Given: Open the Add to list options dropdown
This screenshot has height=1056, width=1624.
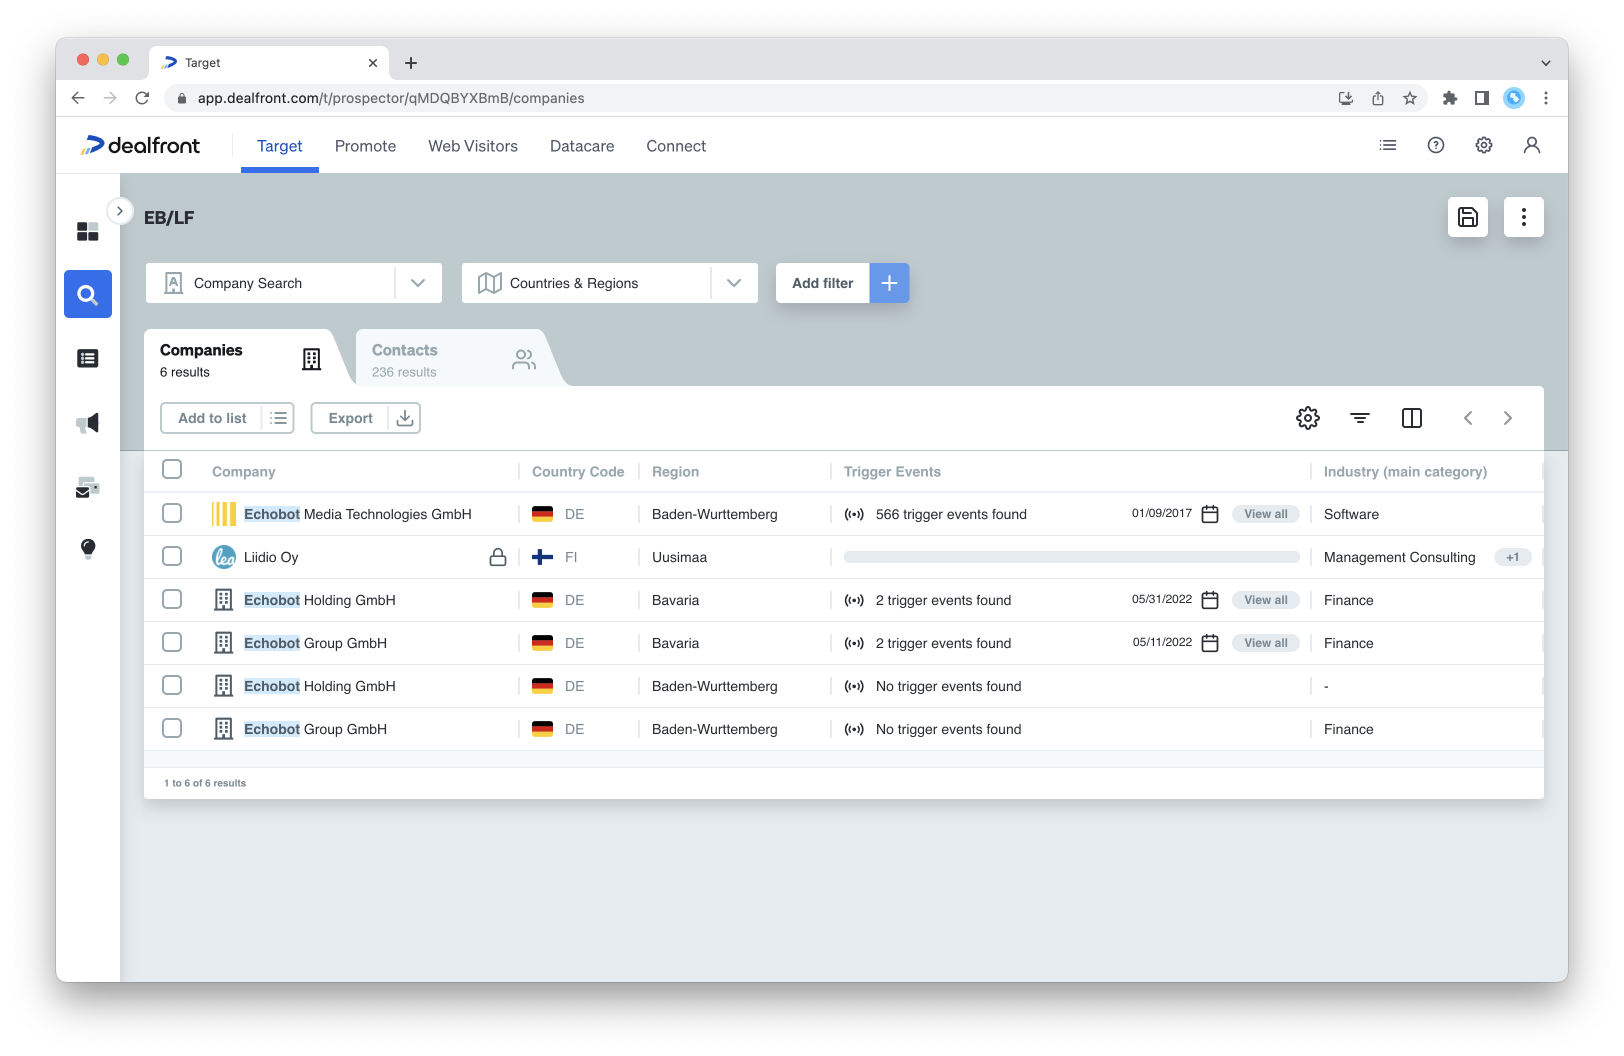Looking at the screenshot, I should tap(278, 418).
